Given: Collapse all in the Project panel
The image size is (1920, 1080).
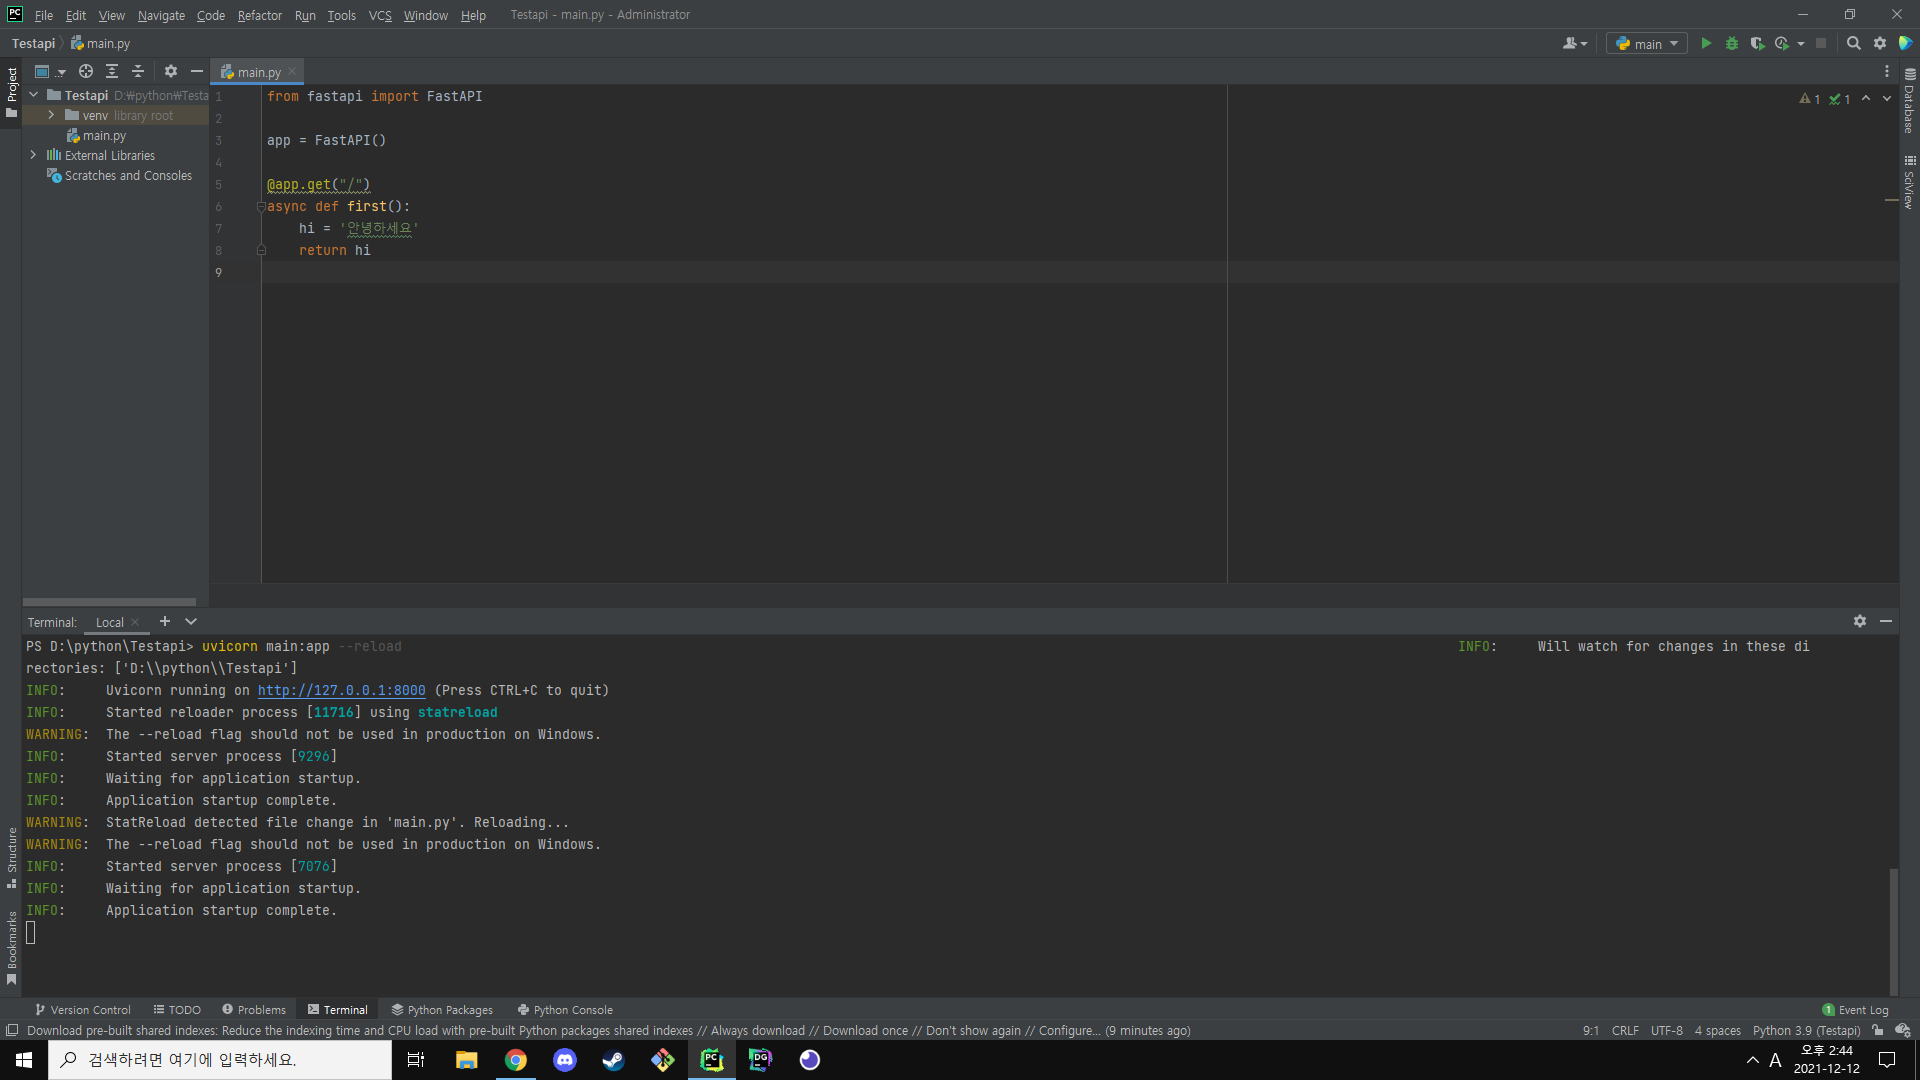Looking at the screenshot, I should pyautogui.click(x=138, y=71).
